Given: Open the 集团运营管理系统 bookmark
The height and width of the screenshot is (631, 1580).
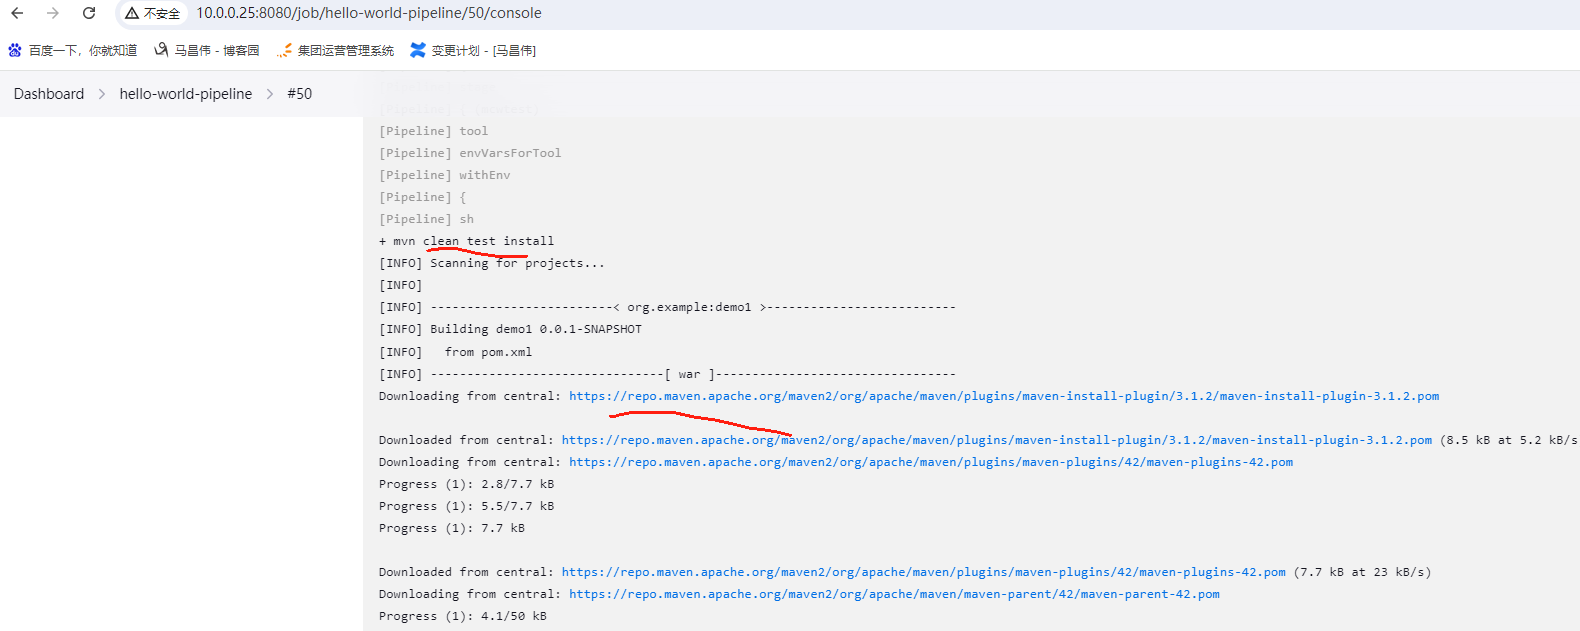Looking at the screenshot, I should [335, 50].
